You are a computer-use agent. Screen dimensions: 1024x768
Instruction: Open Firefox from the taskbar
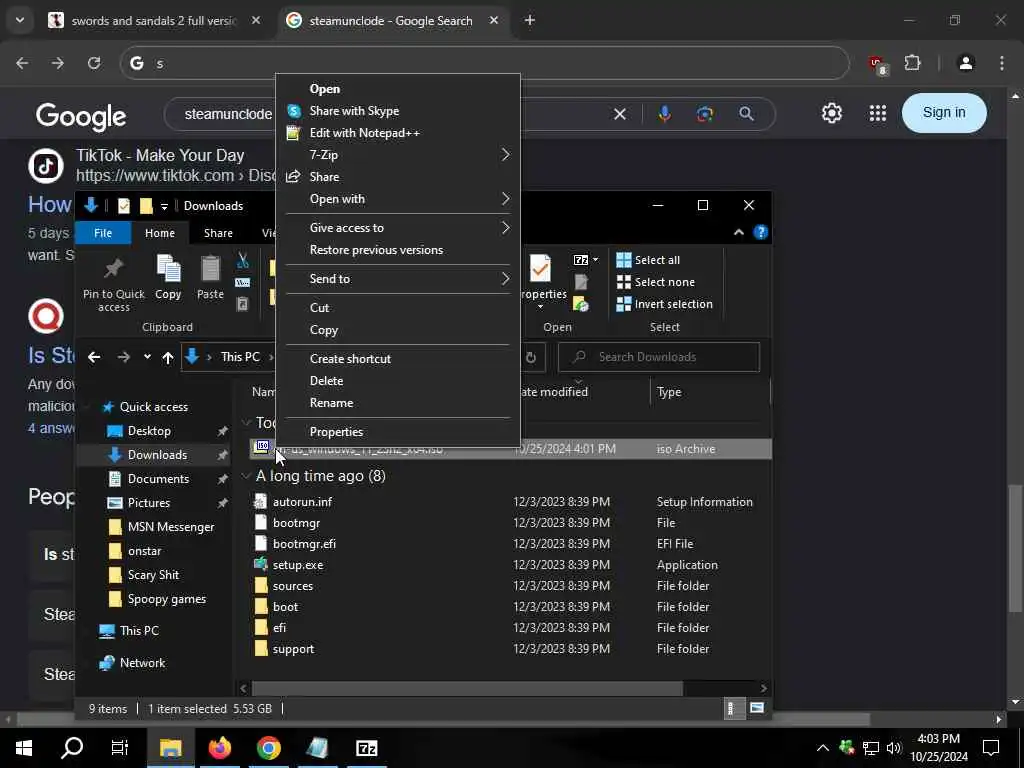[220, 748]
